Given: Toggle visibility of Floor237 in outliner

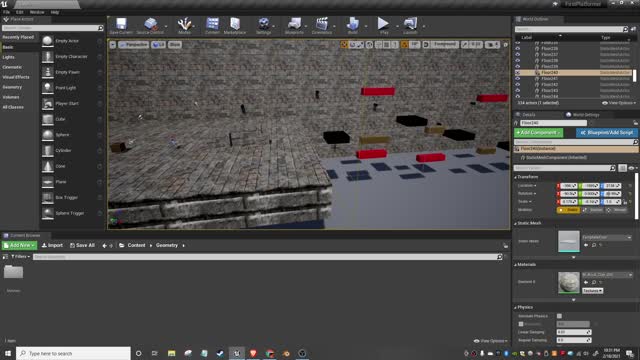Looking at the screenshot, I should point(518,54).
